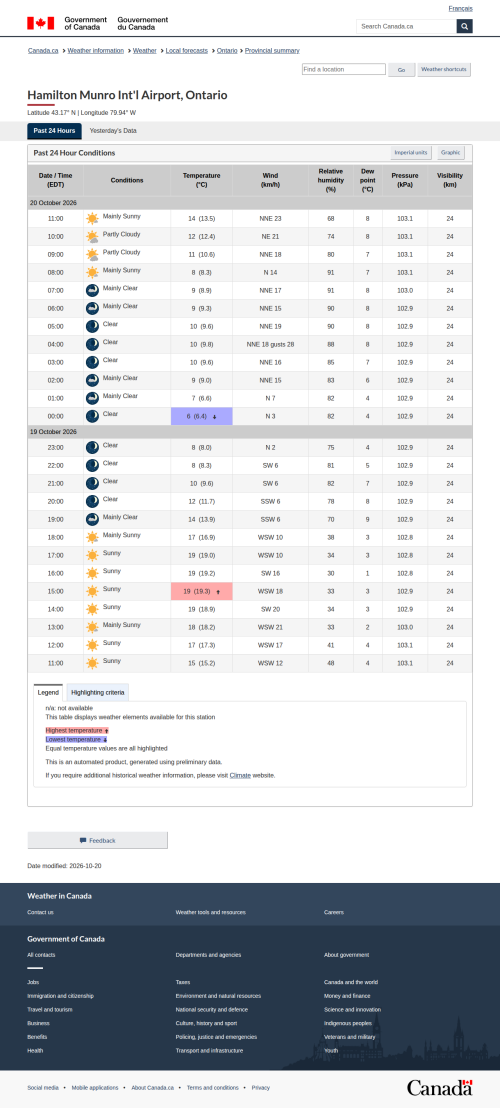Open the Highlighting criteria tab
This screenshot has height=1108, width=500.
click(98, 692)
